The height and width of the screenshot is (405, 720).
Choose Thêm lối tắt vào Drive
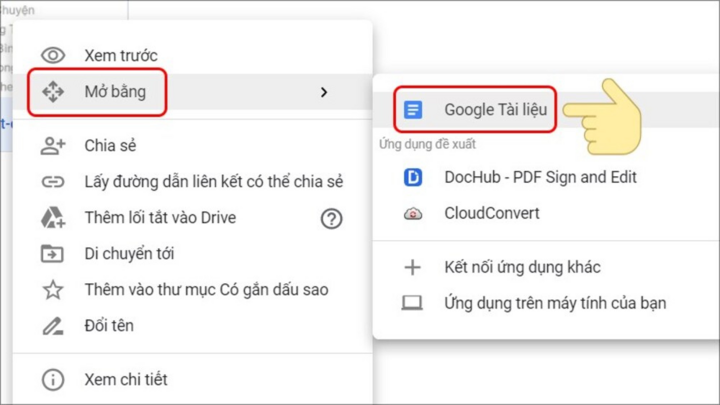pyautogui.click(x=192, y=218)
